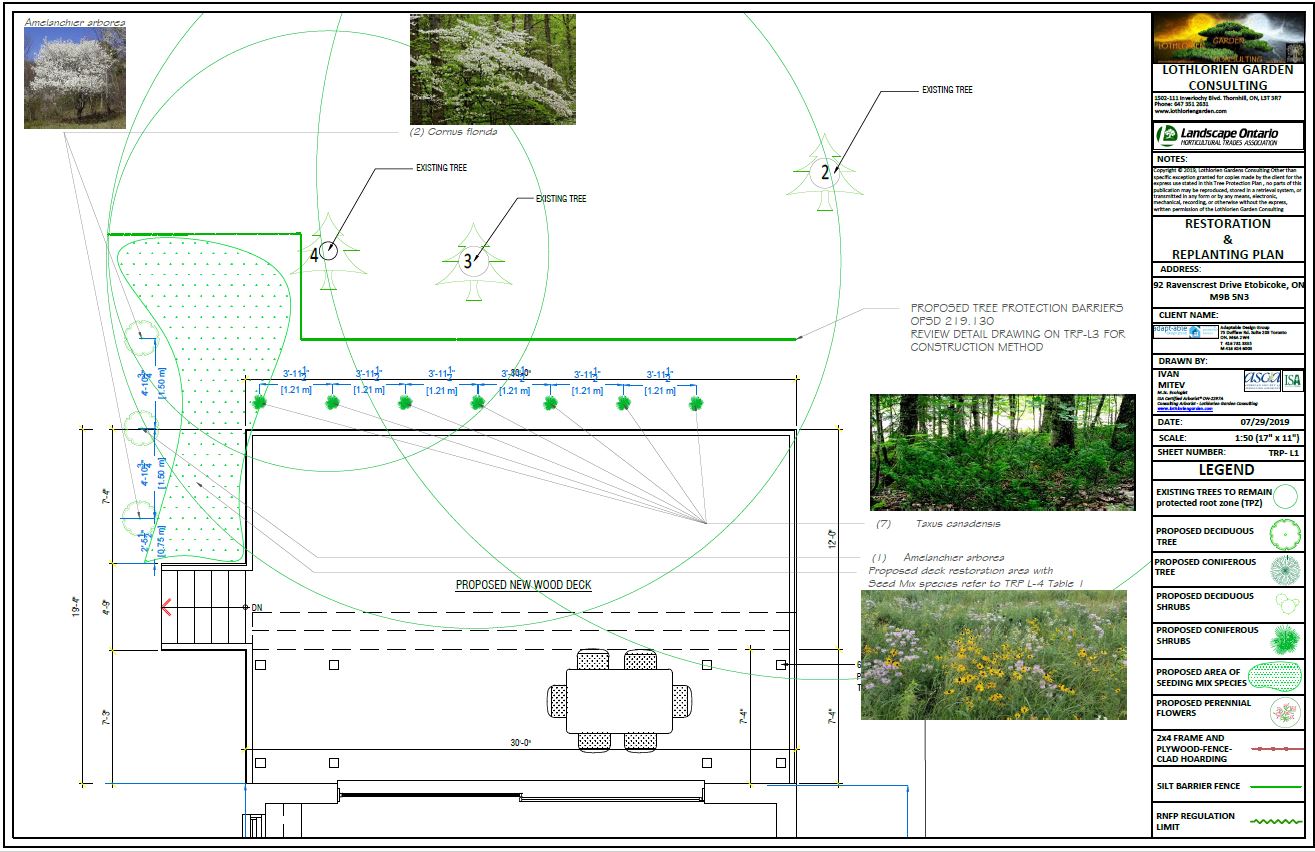Select the Proposed Coniferous Shrubs legend symbol

coord(1285,638)
